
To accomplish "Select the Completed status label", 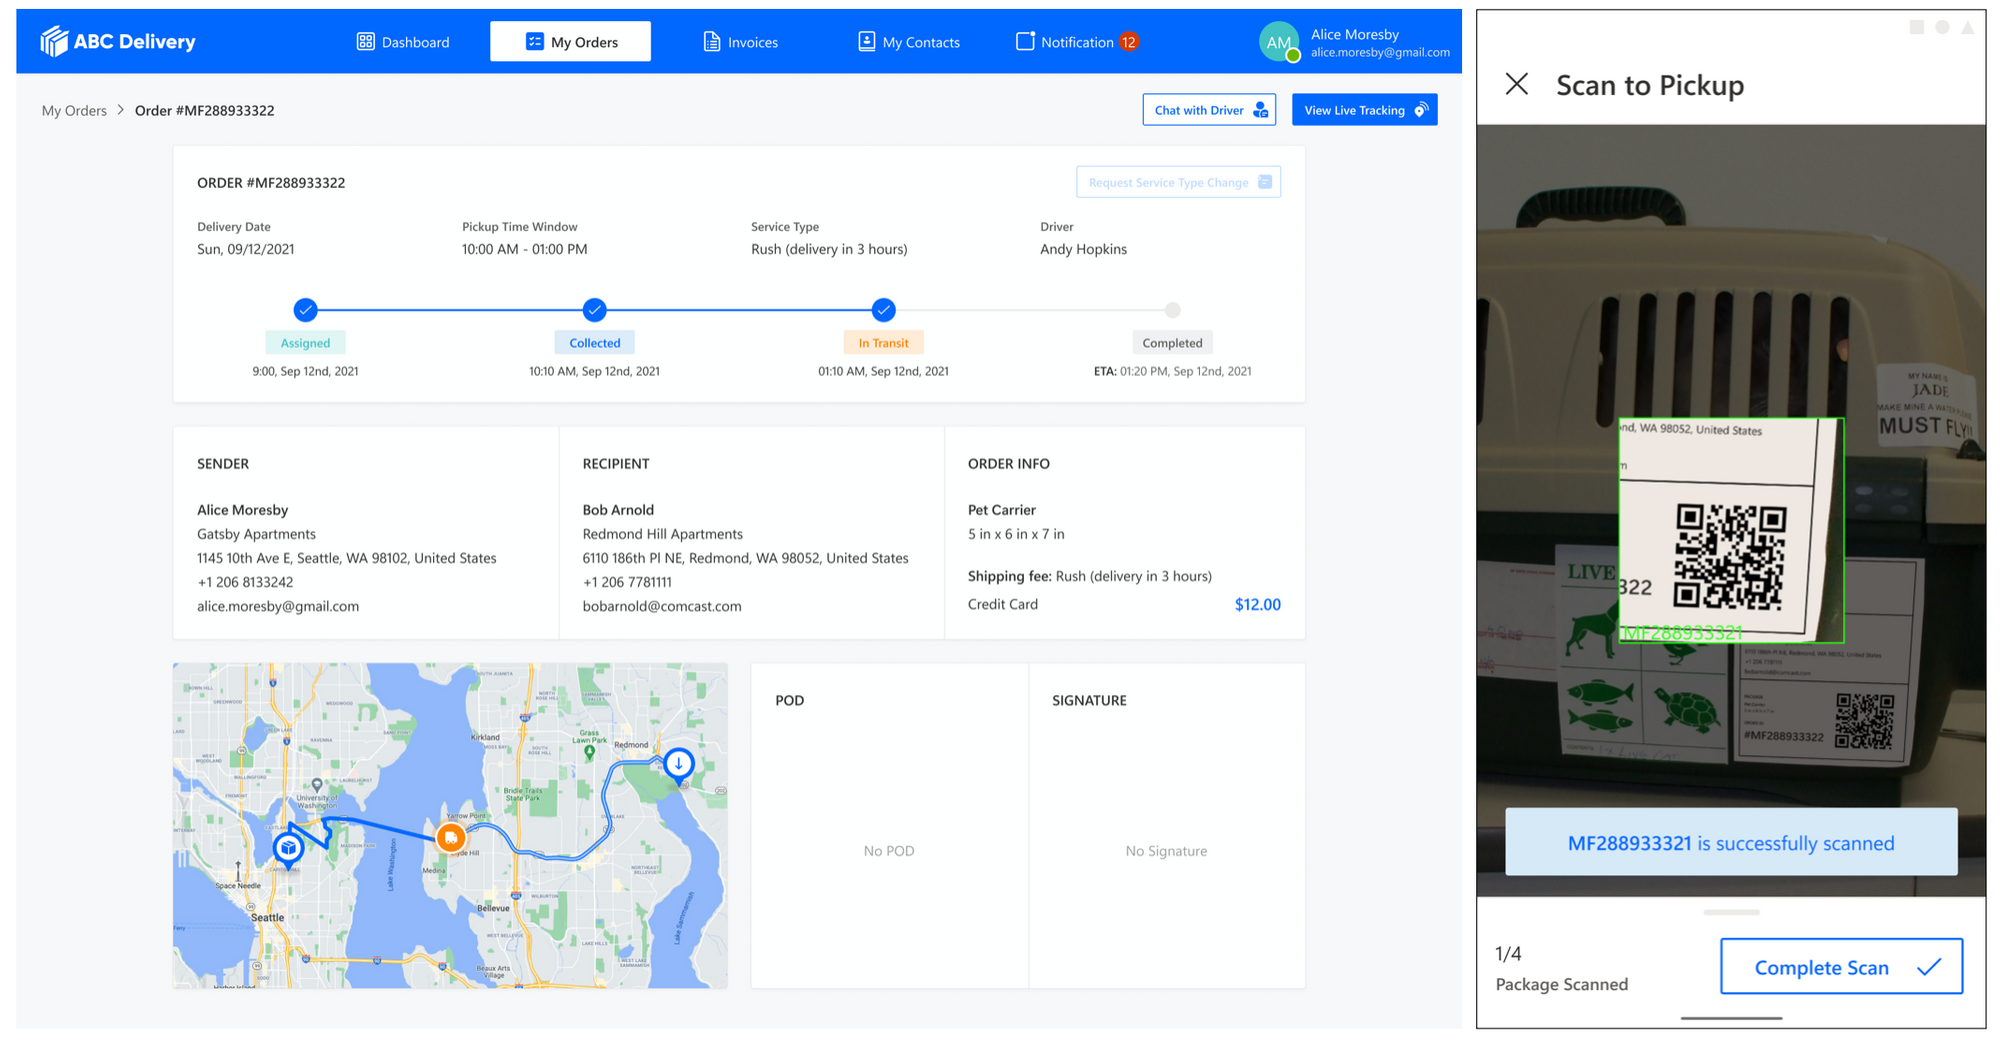I will coord(1172,343).
